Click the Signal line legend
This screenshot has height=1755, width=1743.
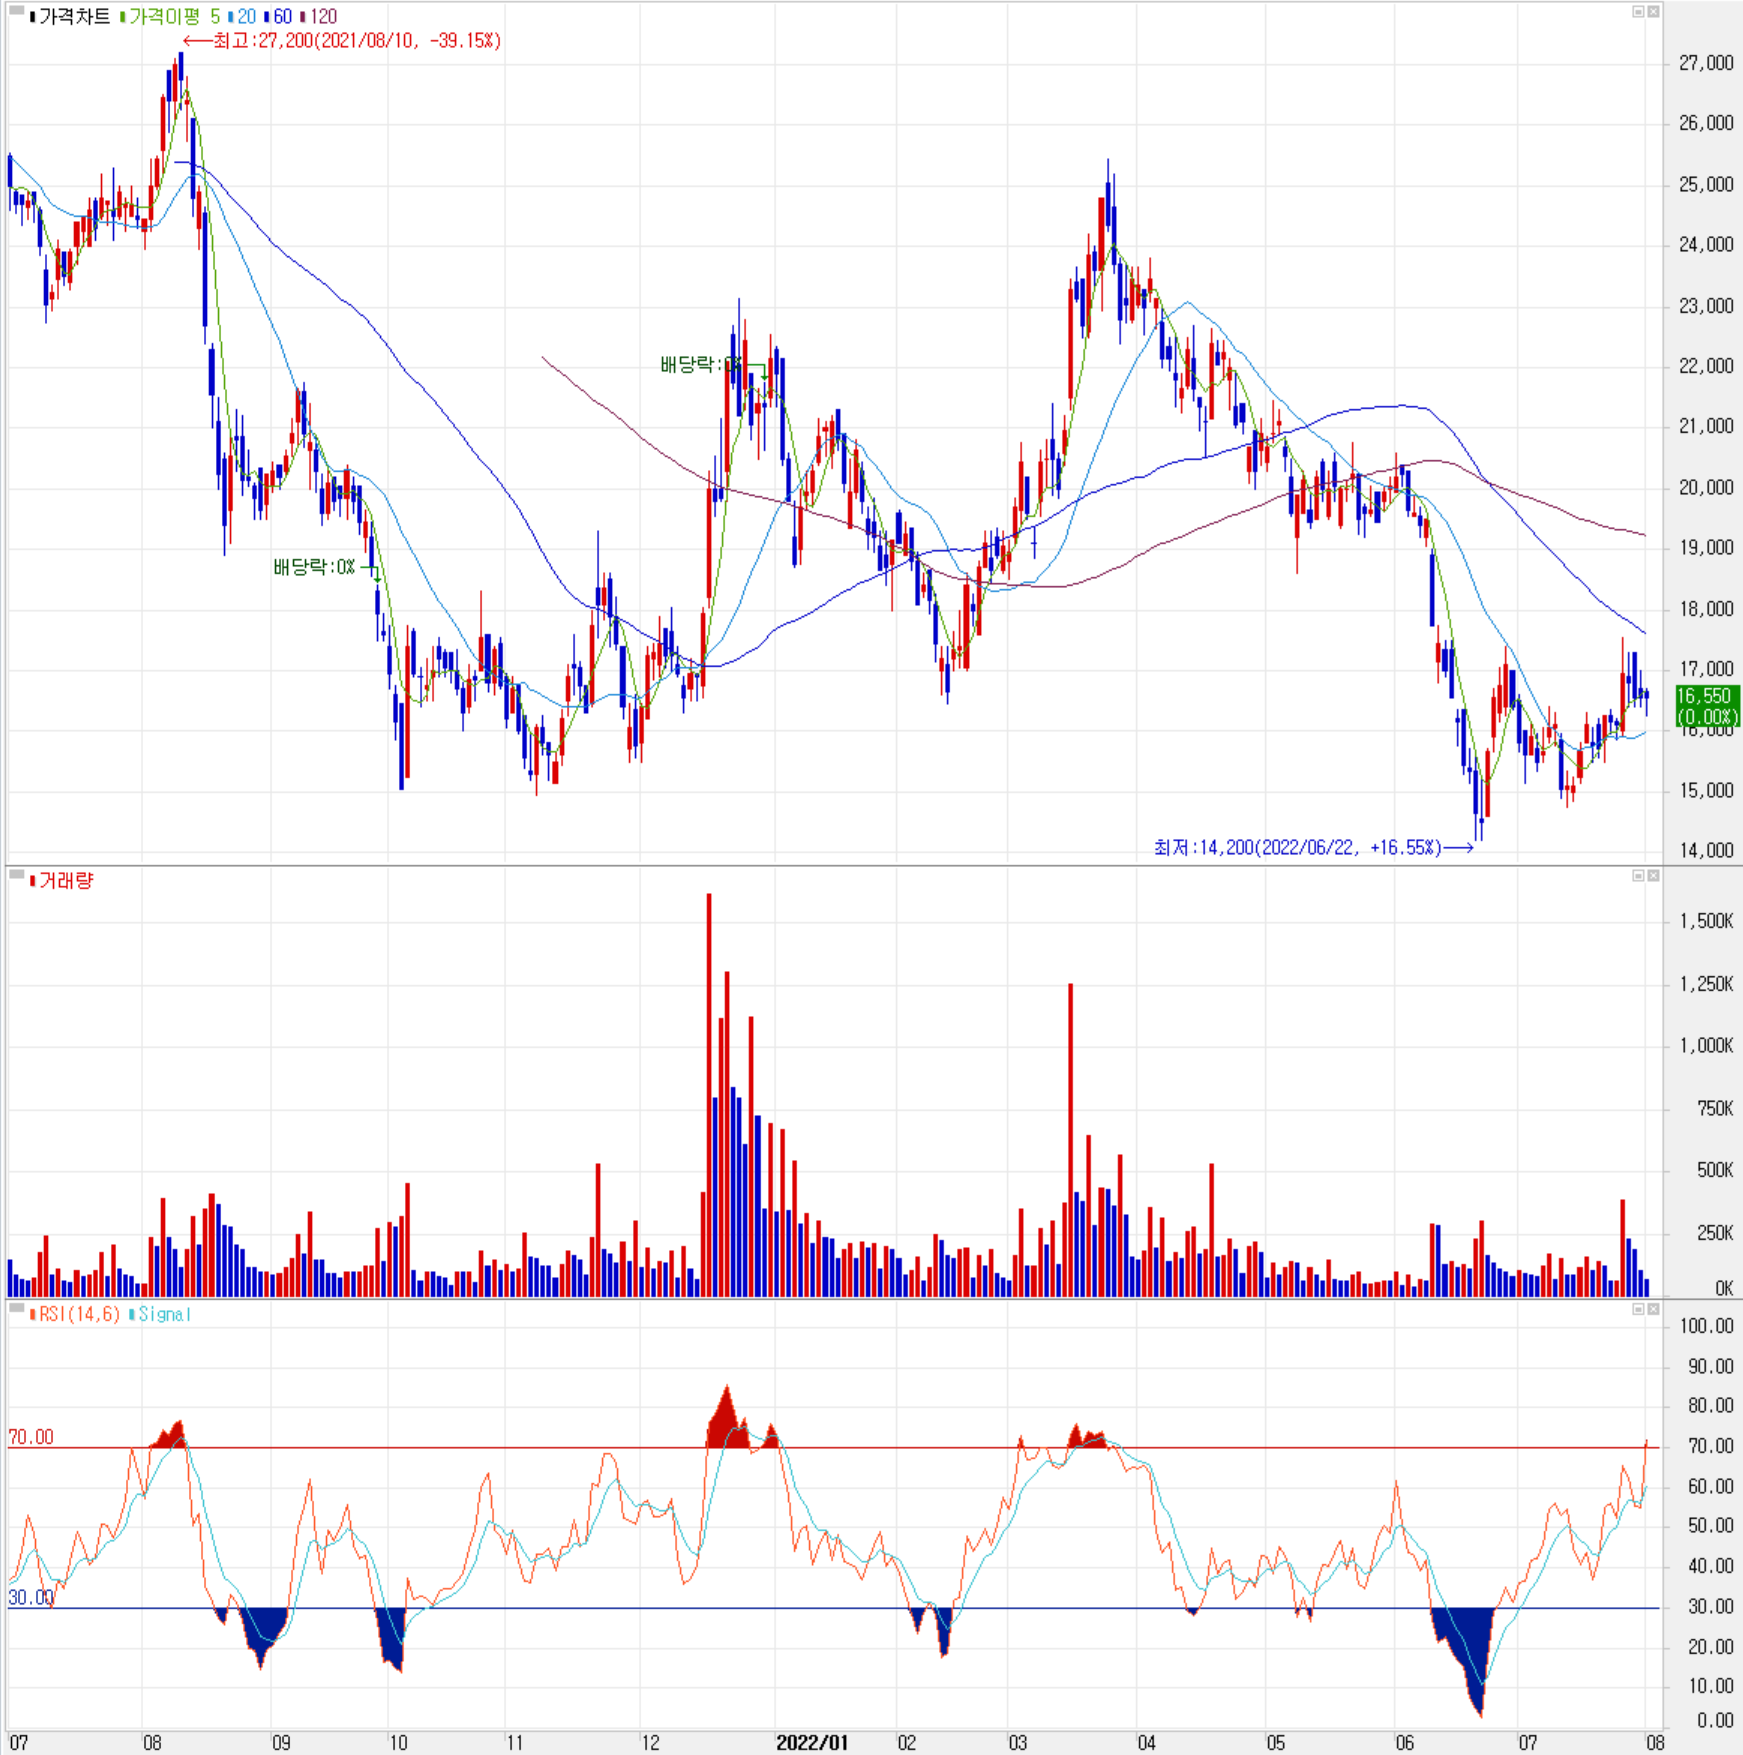click(160, 1314)
